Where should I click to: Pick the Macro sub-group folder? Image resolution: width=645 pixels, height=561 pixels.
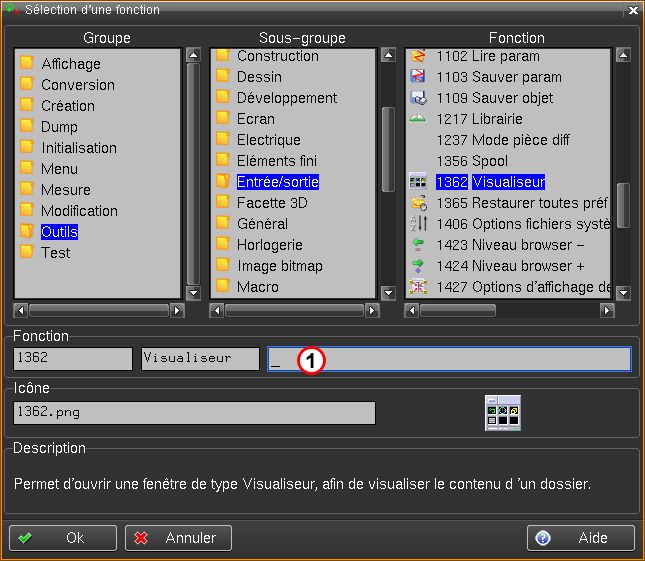258,287
